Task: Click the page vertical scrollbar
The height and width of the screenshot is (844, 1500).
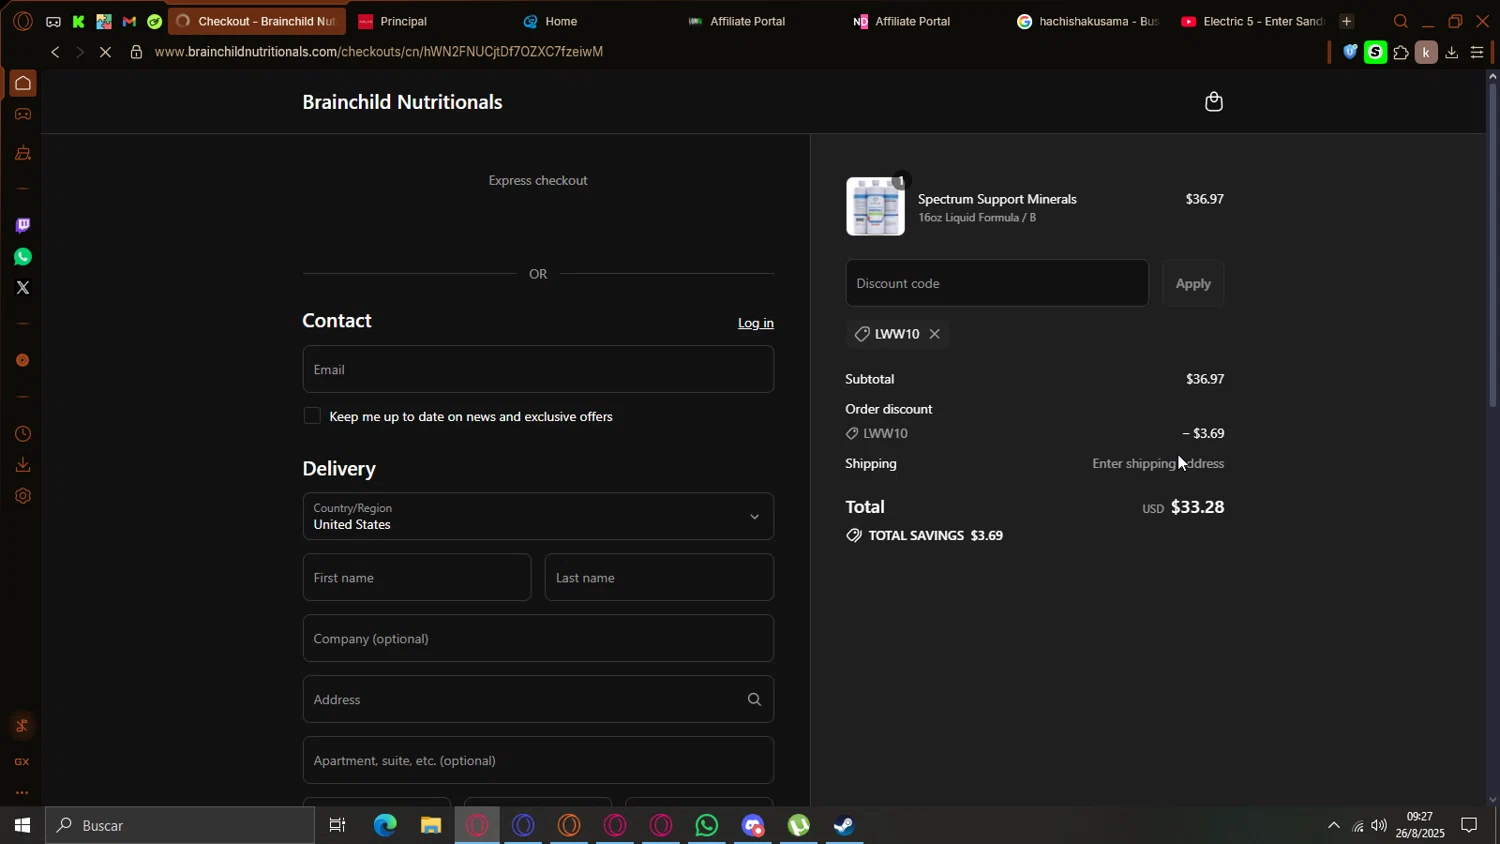Action: (1492, 245)
